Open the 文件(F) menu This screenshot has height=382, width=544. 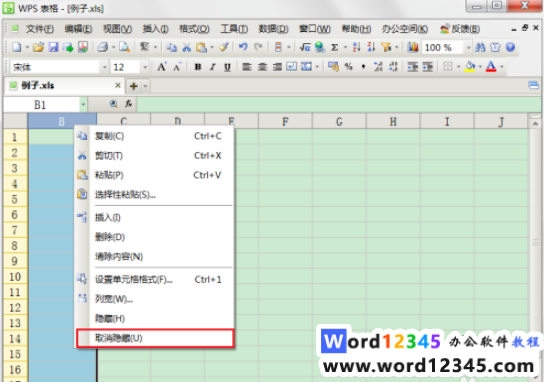[x=40, y=29]
